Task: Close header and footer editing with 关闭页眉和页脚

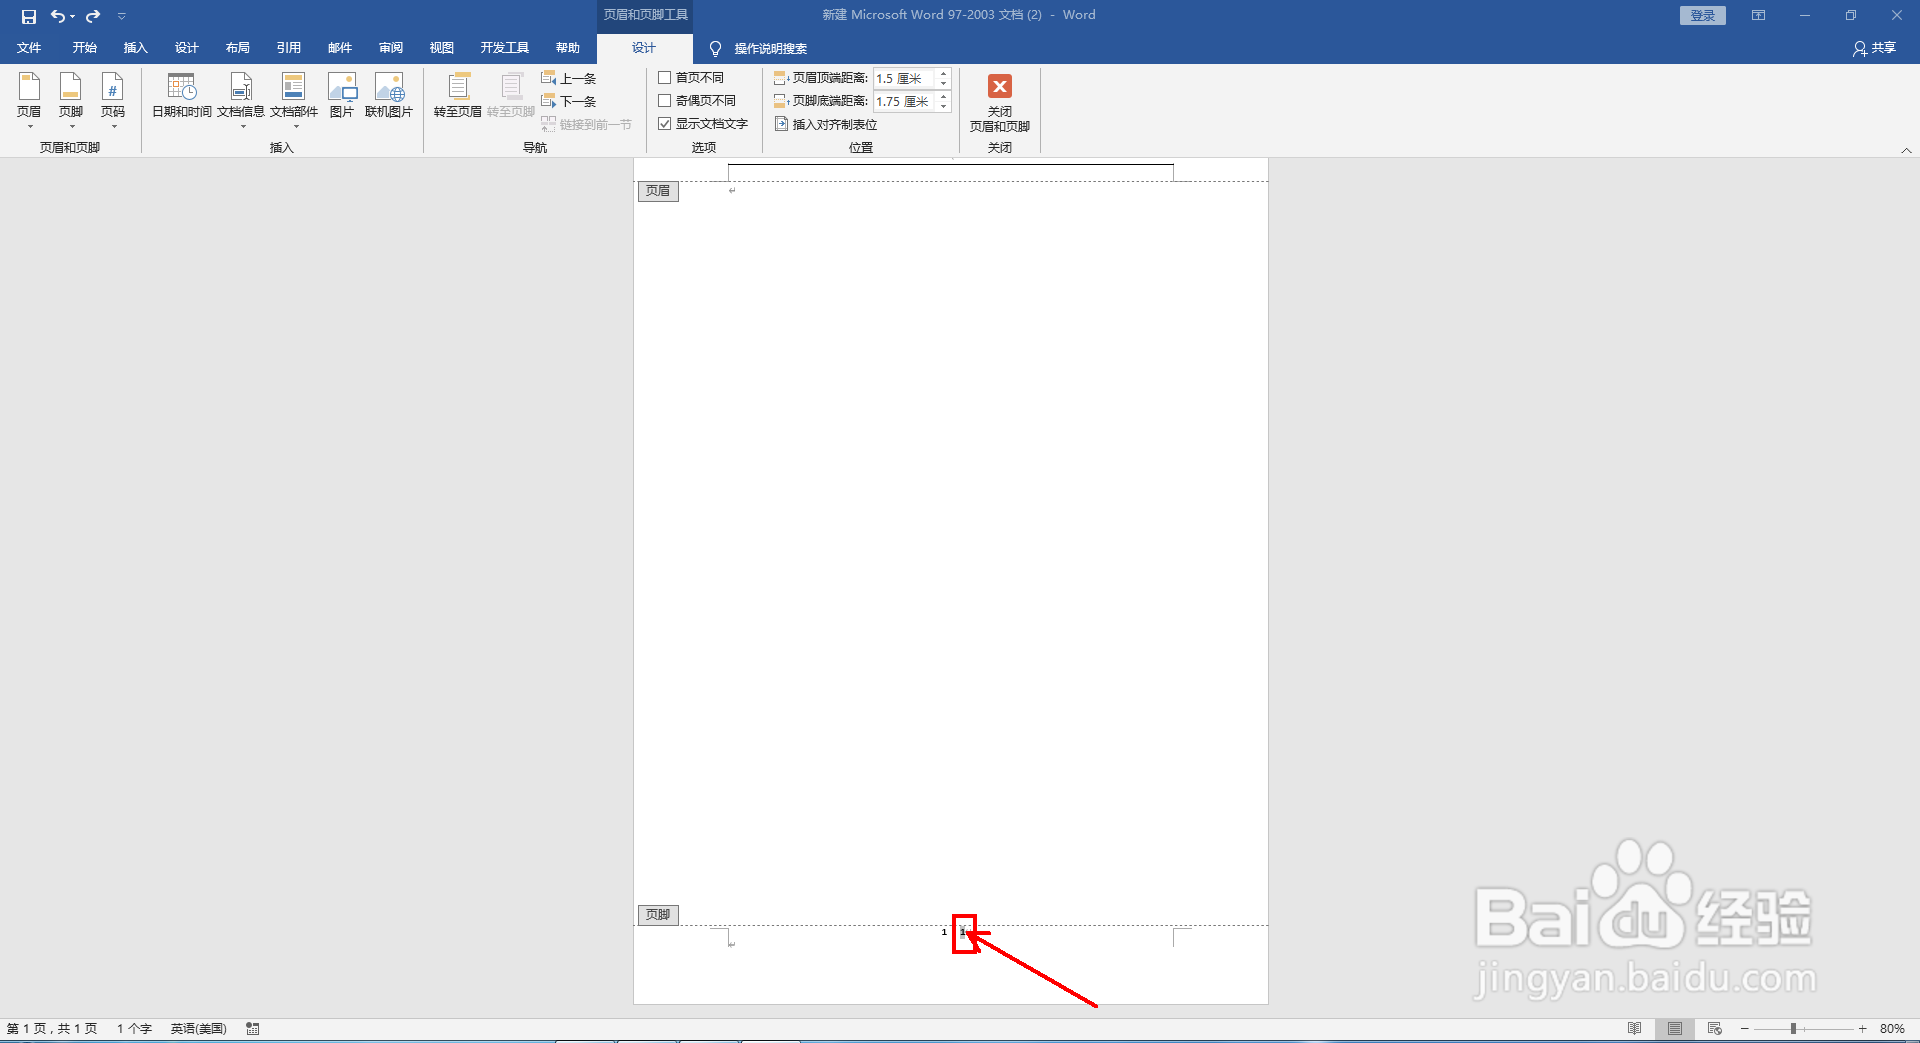Action: coord(998,103)
